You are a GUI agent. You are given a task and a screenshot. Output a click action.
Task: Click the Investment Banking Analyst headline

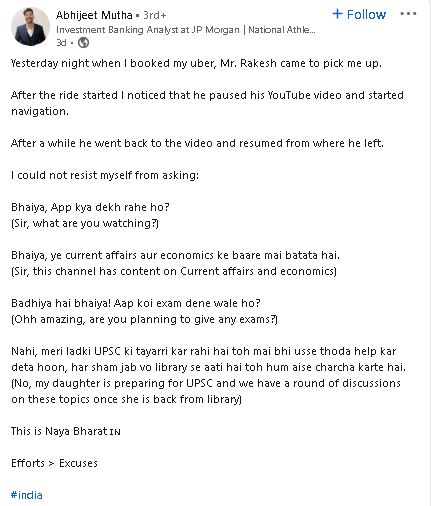pos(186,30)
